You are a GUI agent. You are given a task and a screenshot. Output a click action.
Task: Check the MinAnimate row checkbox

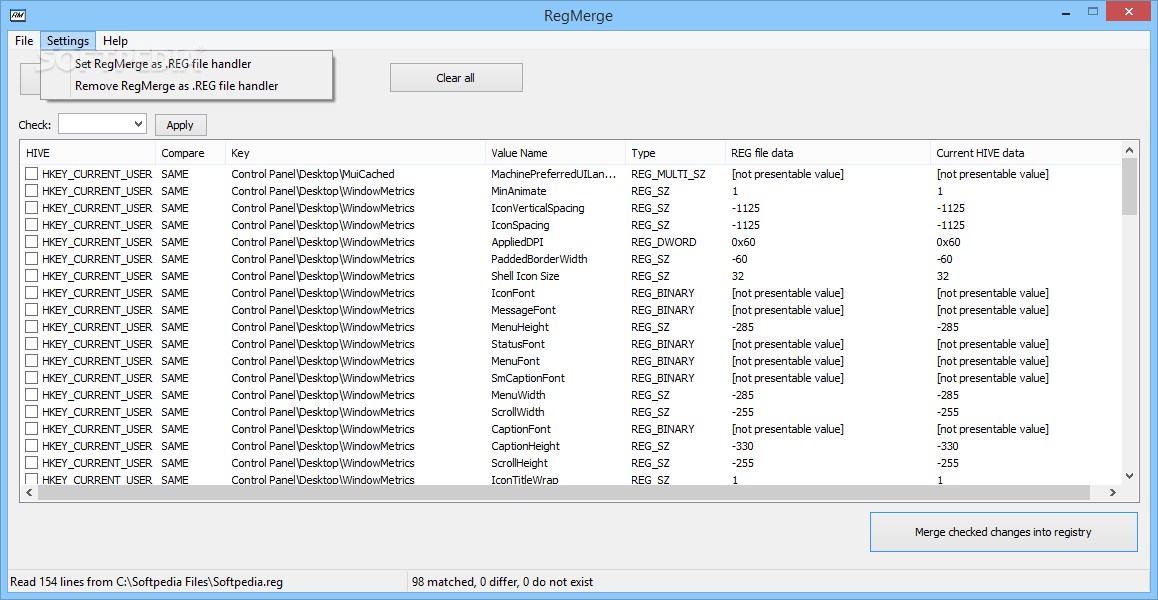32,191
